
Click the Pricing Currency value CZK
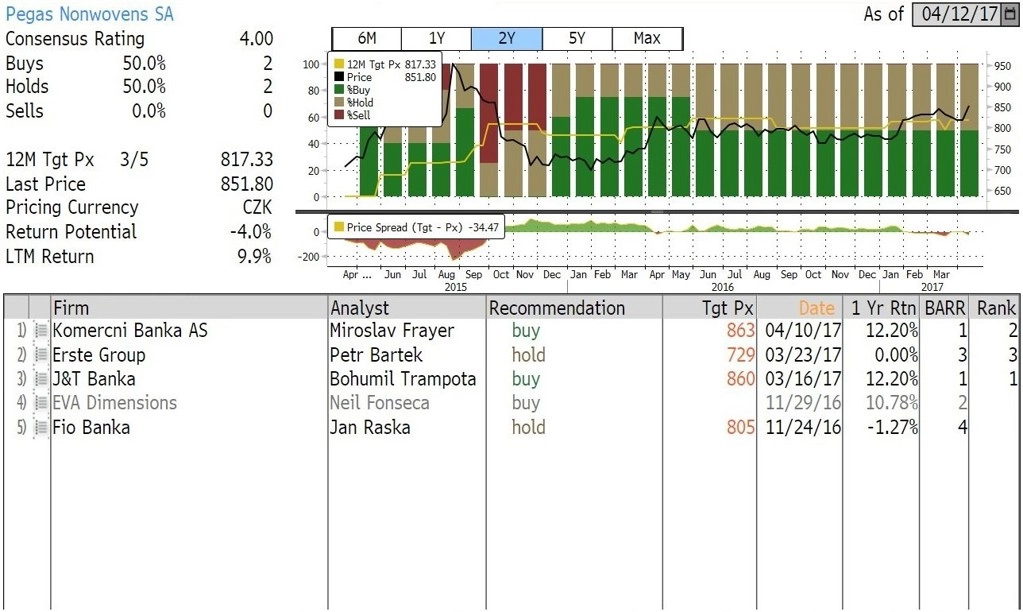point(257,207)
